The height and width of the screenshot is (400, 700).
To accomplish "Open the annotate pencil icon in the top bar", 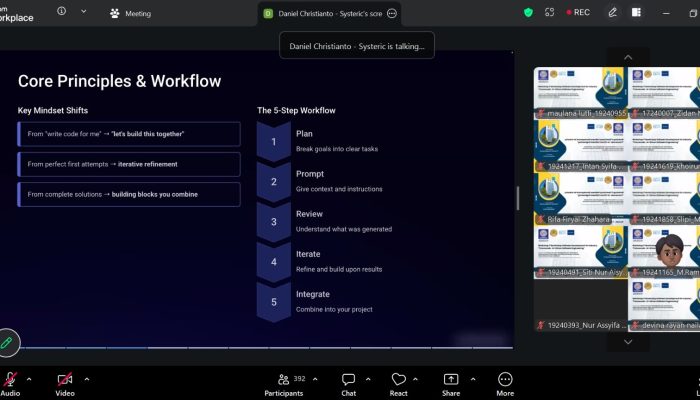I will pyautogui.click(x=612, y=12).
